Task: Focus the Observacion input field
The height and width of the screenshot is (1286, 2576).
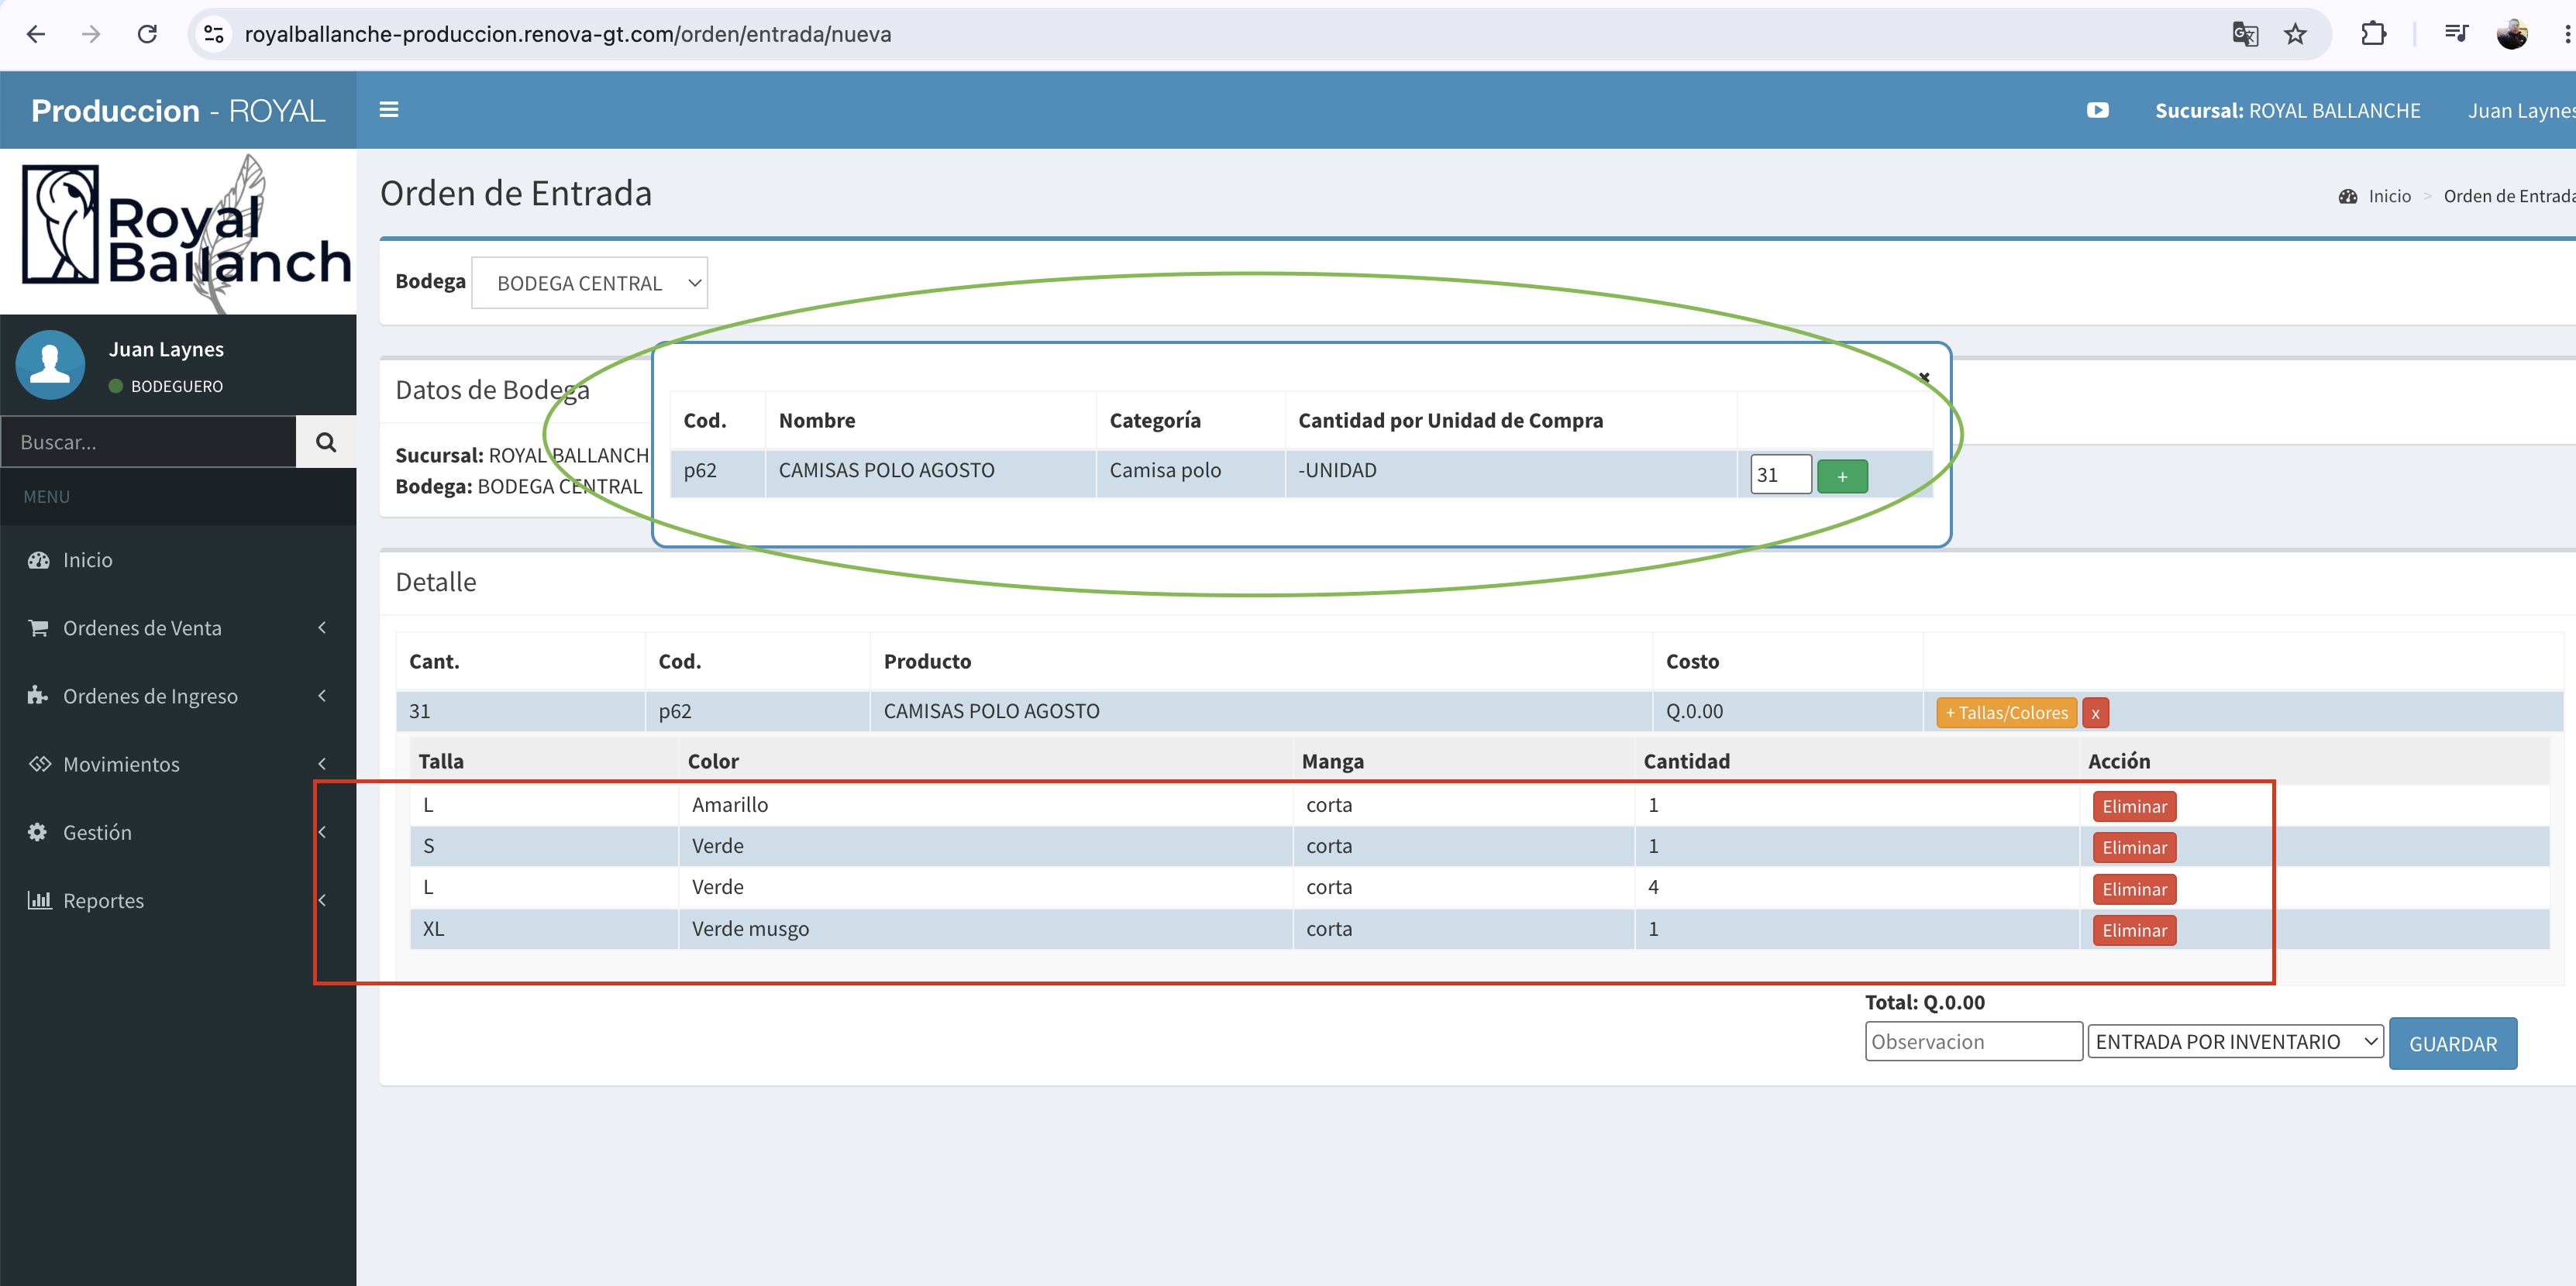Action: 1973,1041
